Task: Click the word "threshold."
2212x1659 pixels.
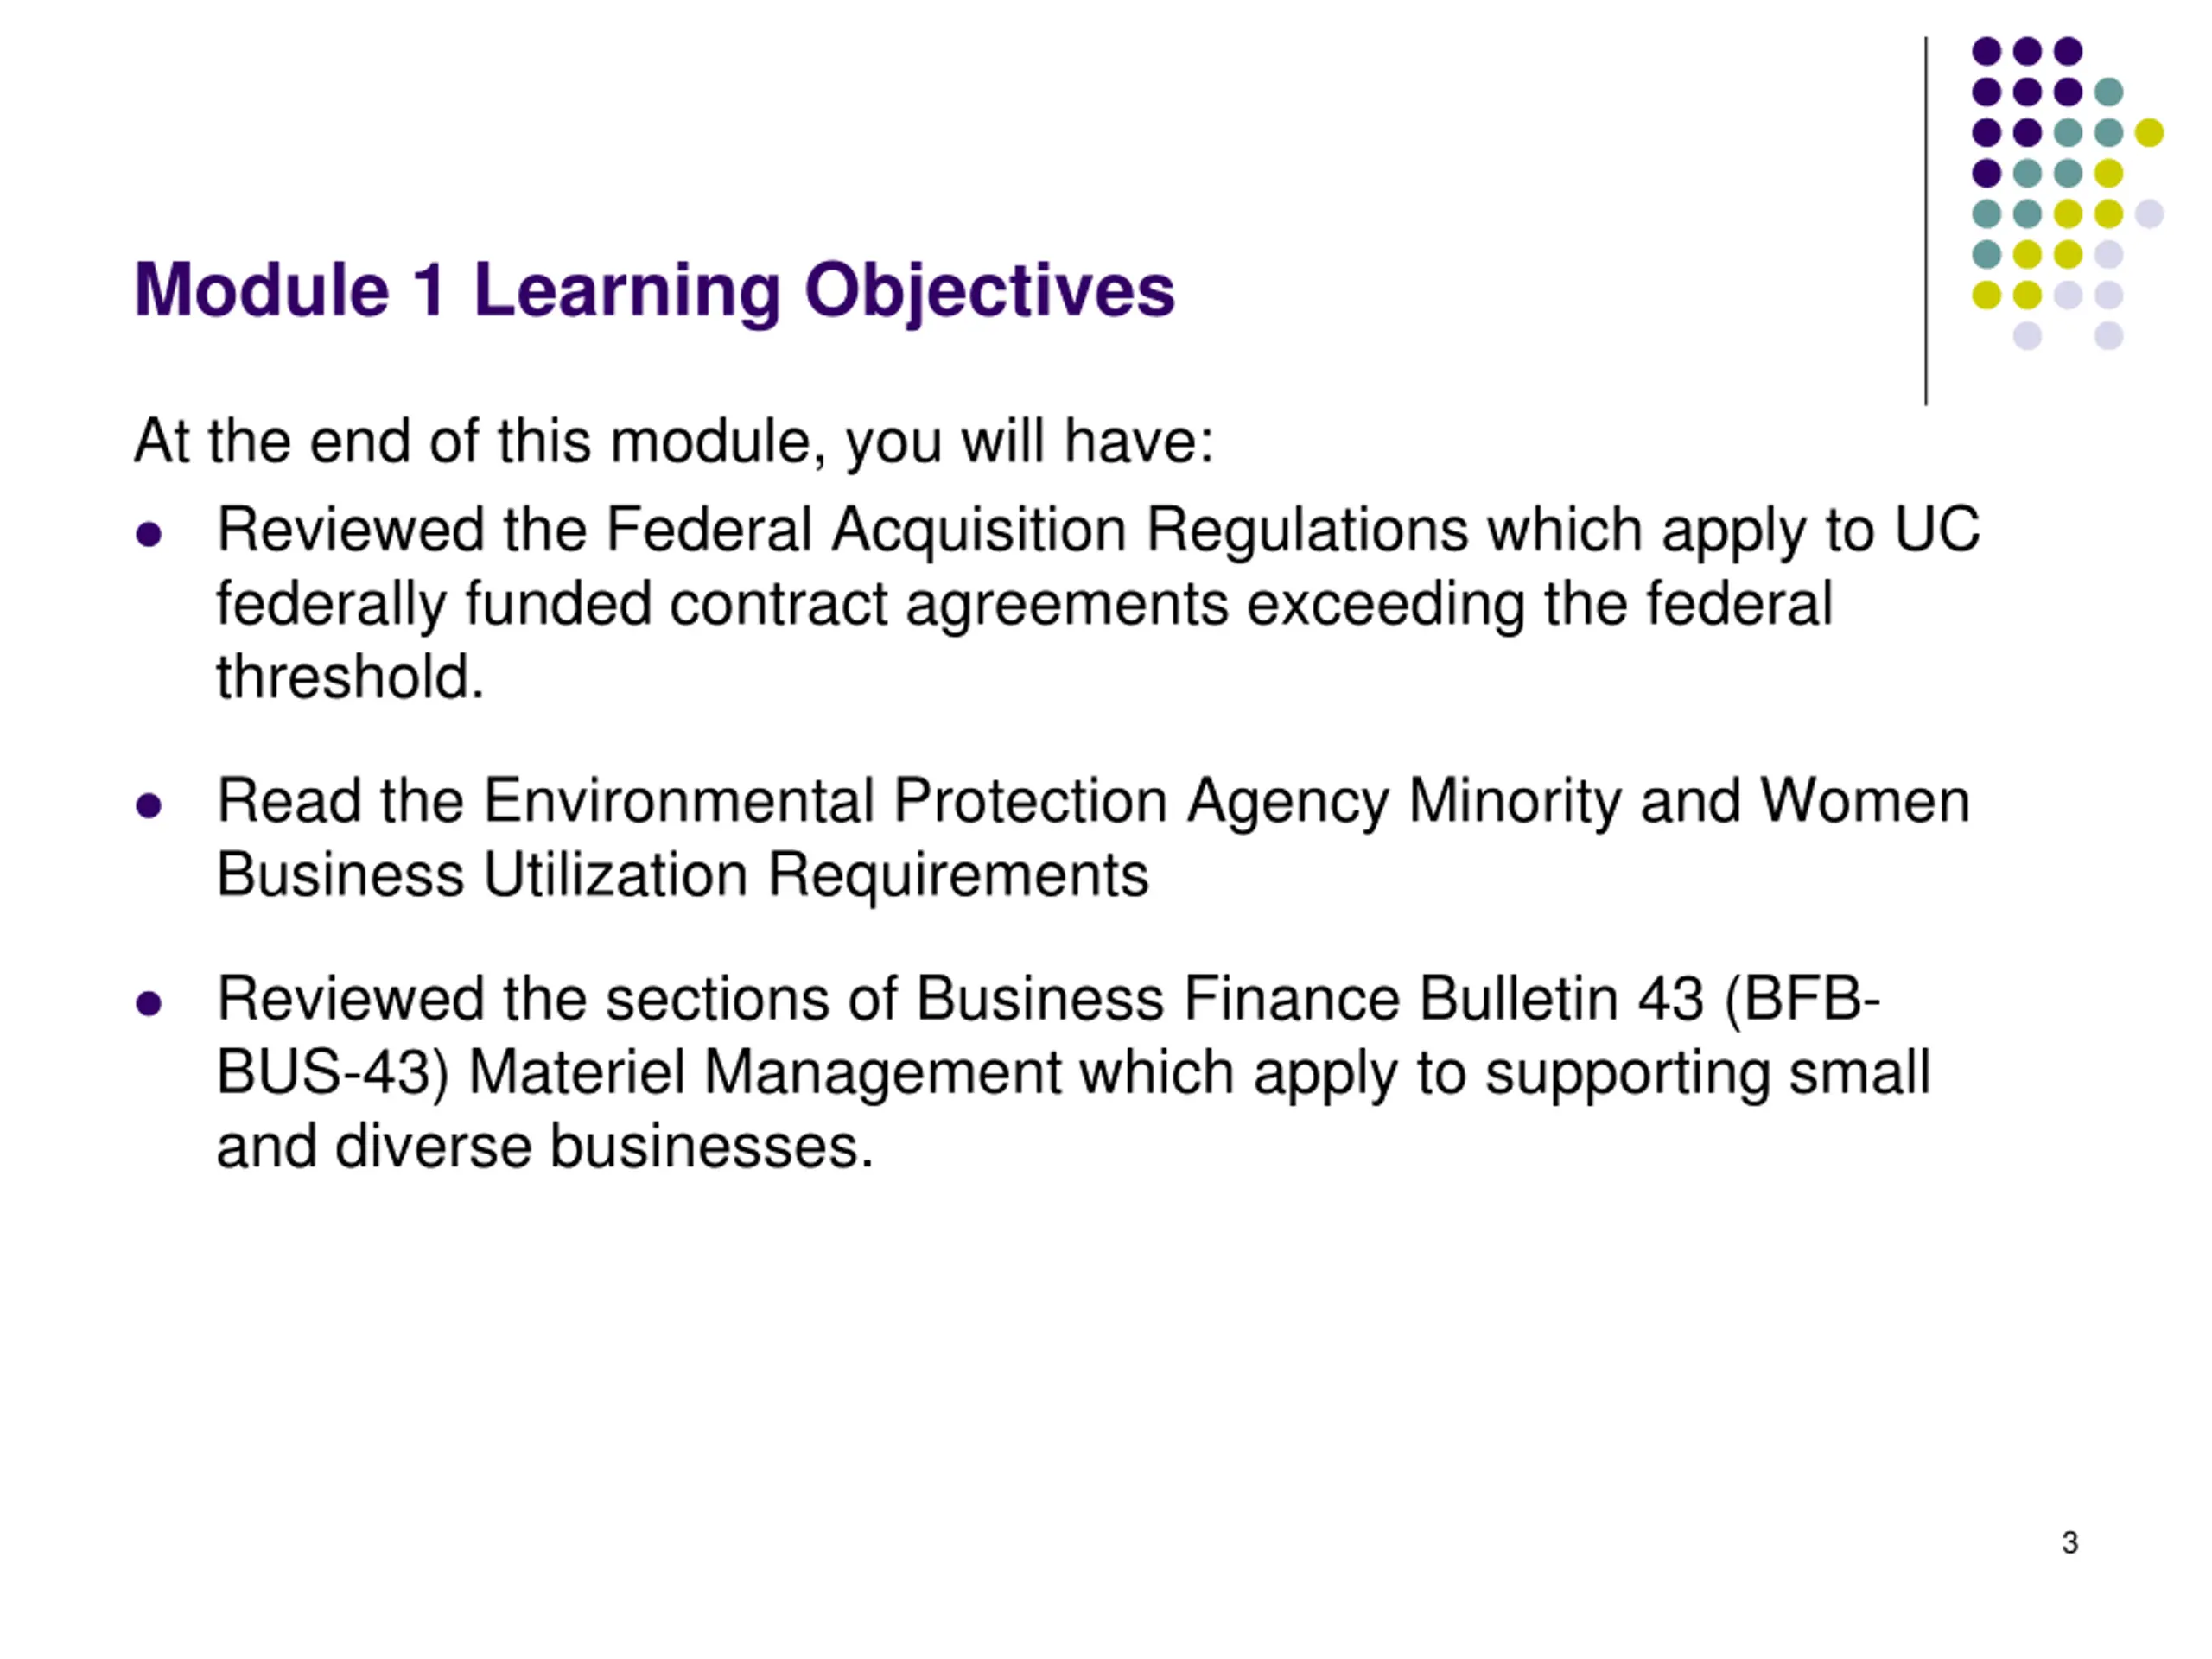Action: 350,677
